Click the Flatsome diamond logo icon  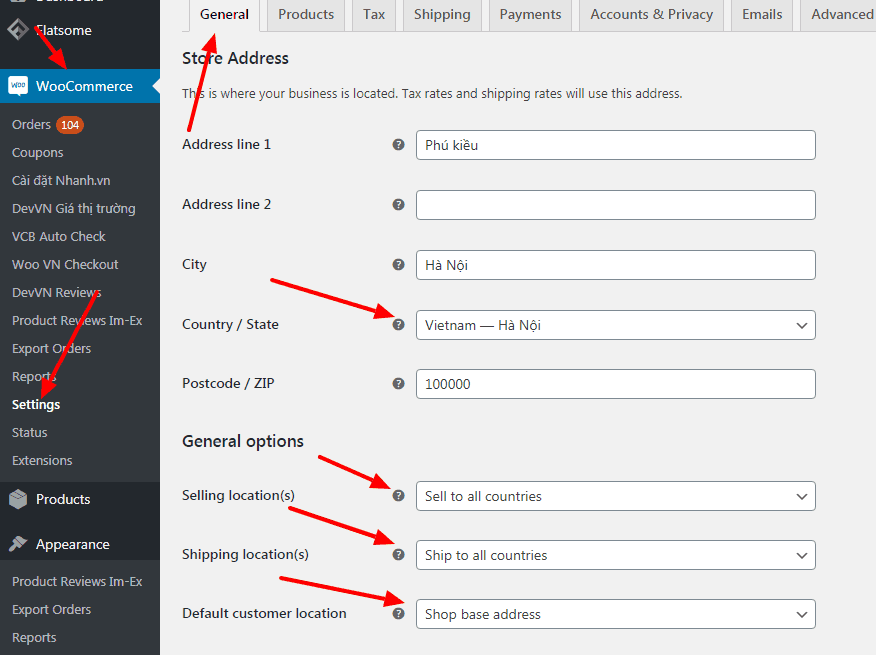click(17, 30)
